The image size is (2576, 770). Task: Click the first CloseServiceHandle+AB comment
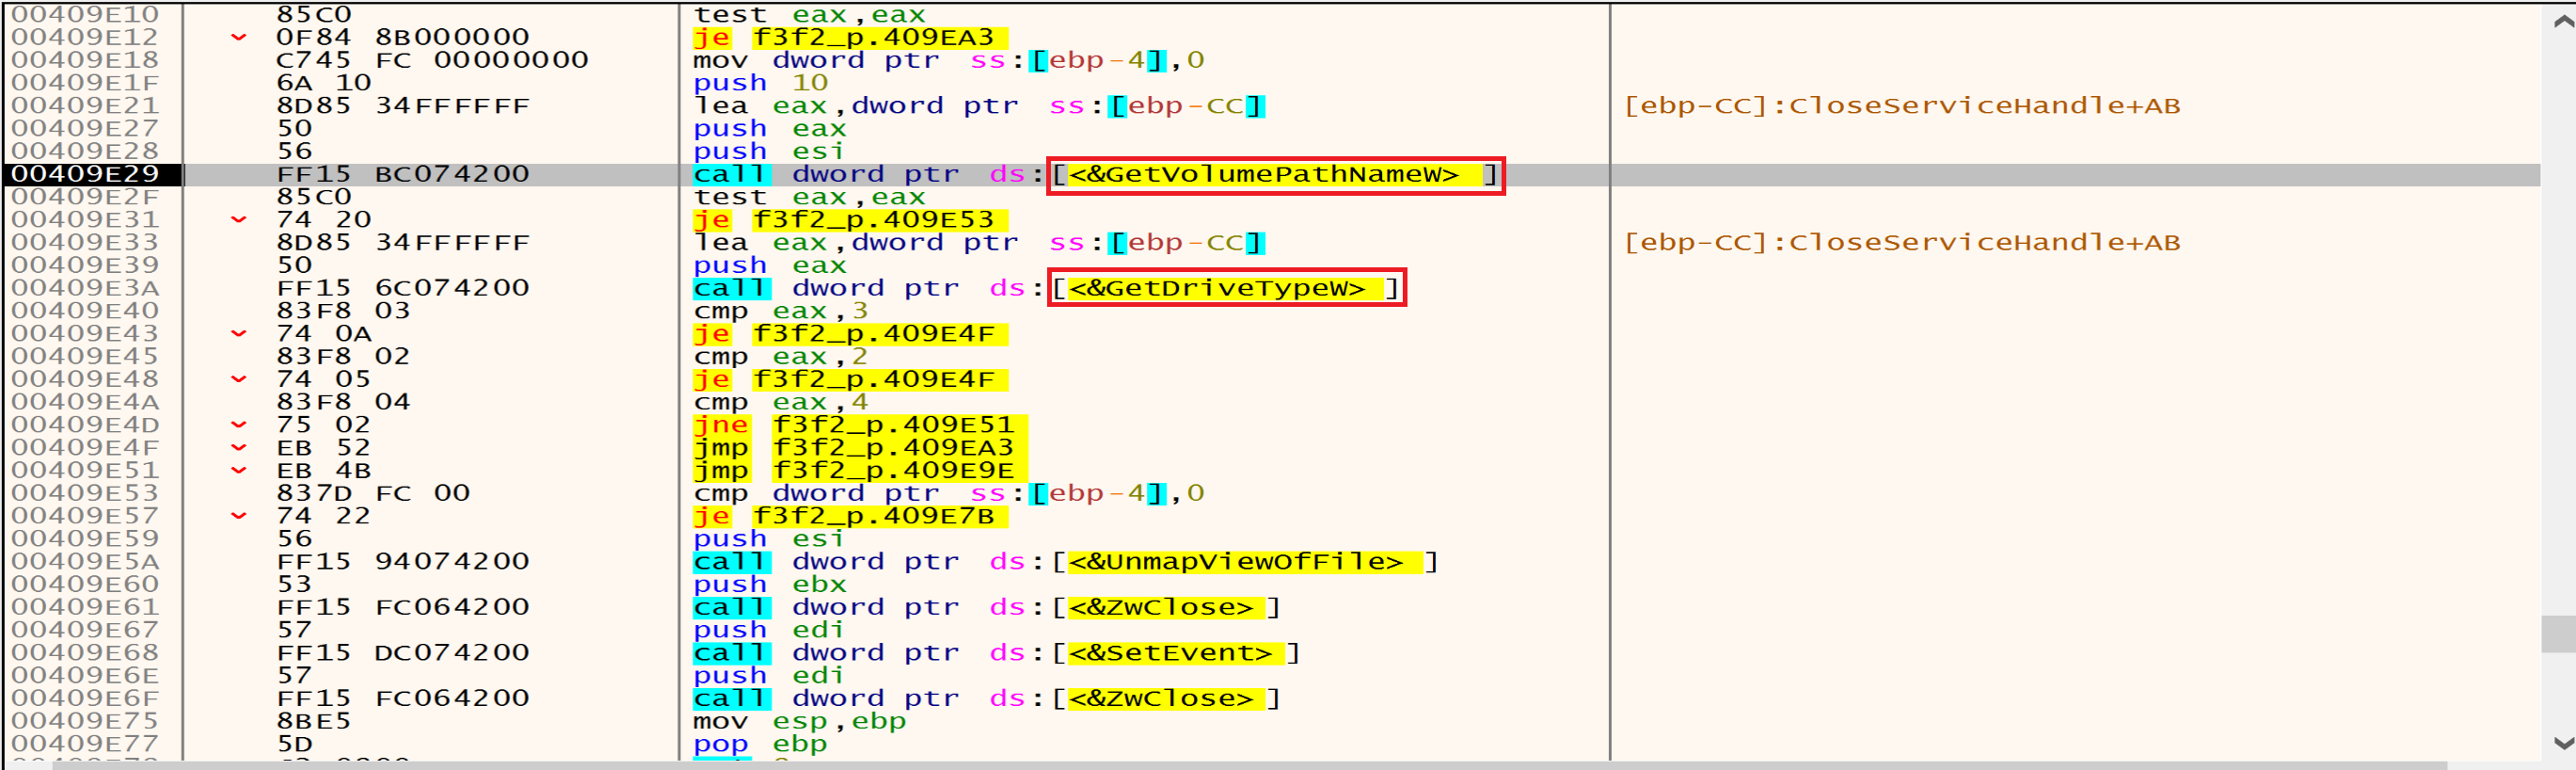(x=1900, y=106)
